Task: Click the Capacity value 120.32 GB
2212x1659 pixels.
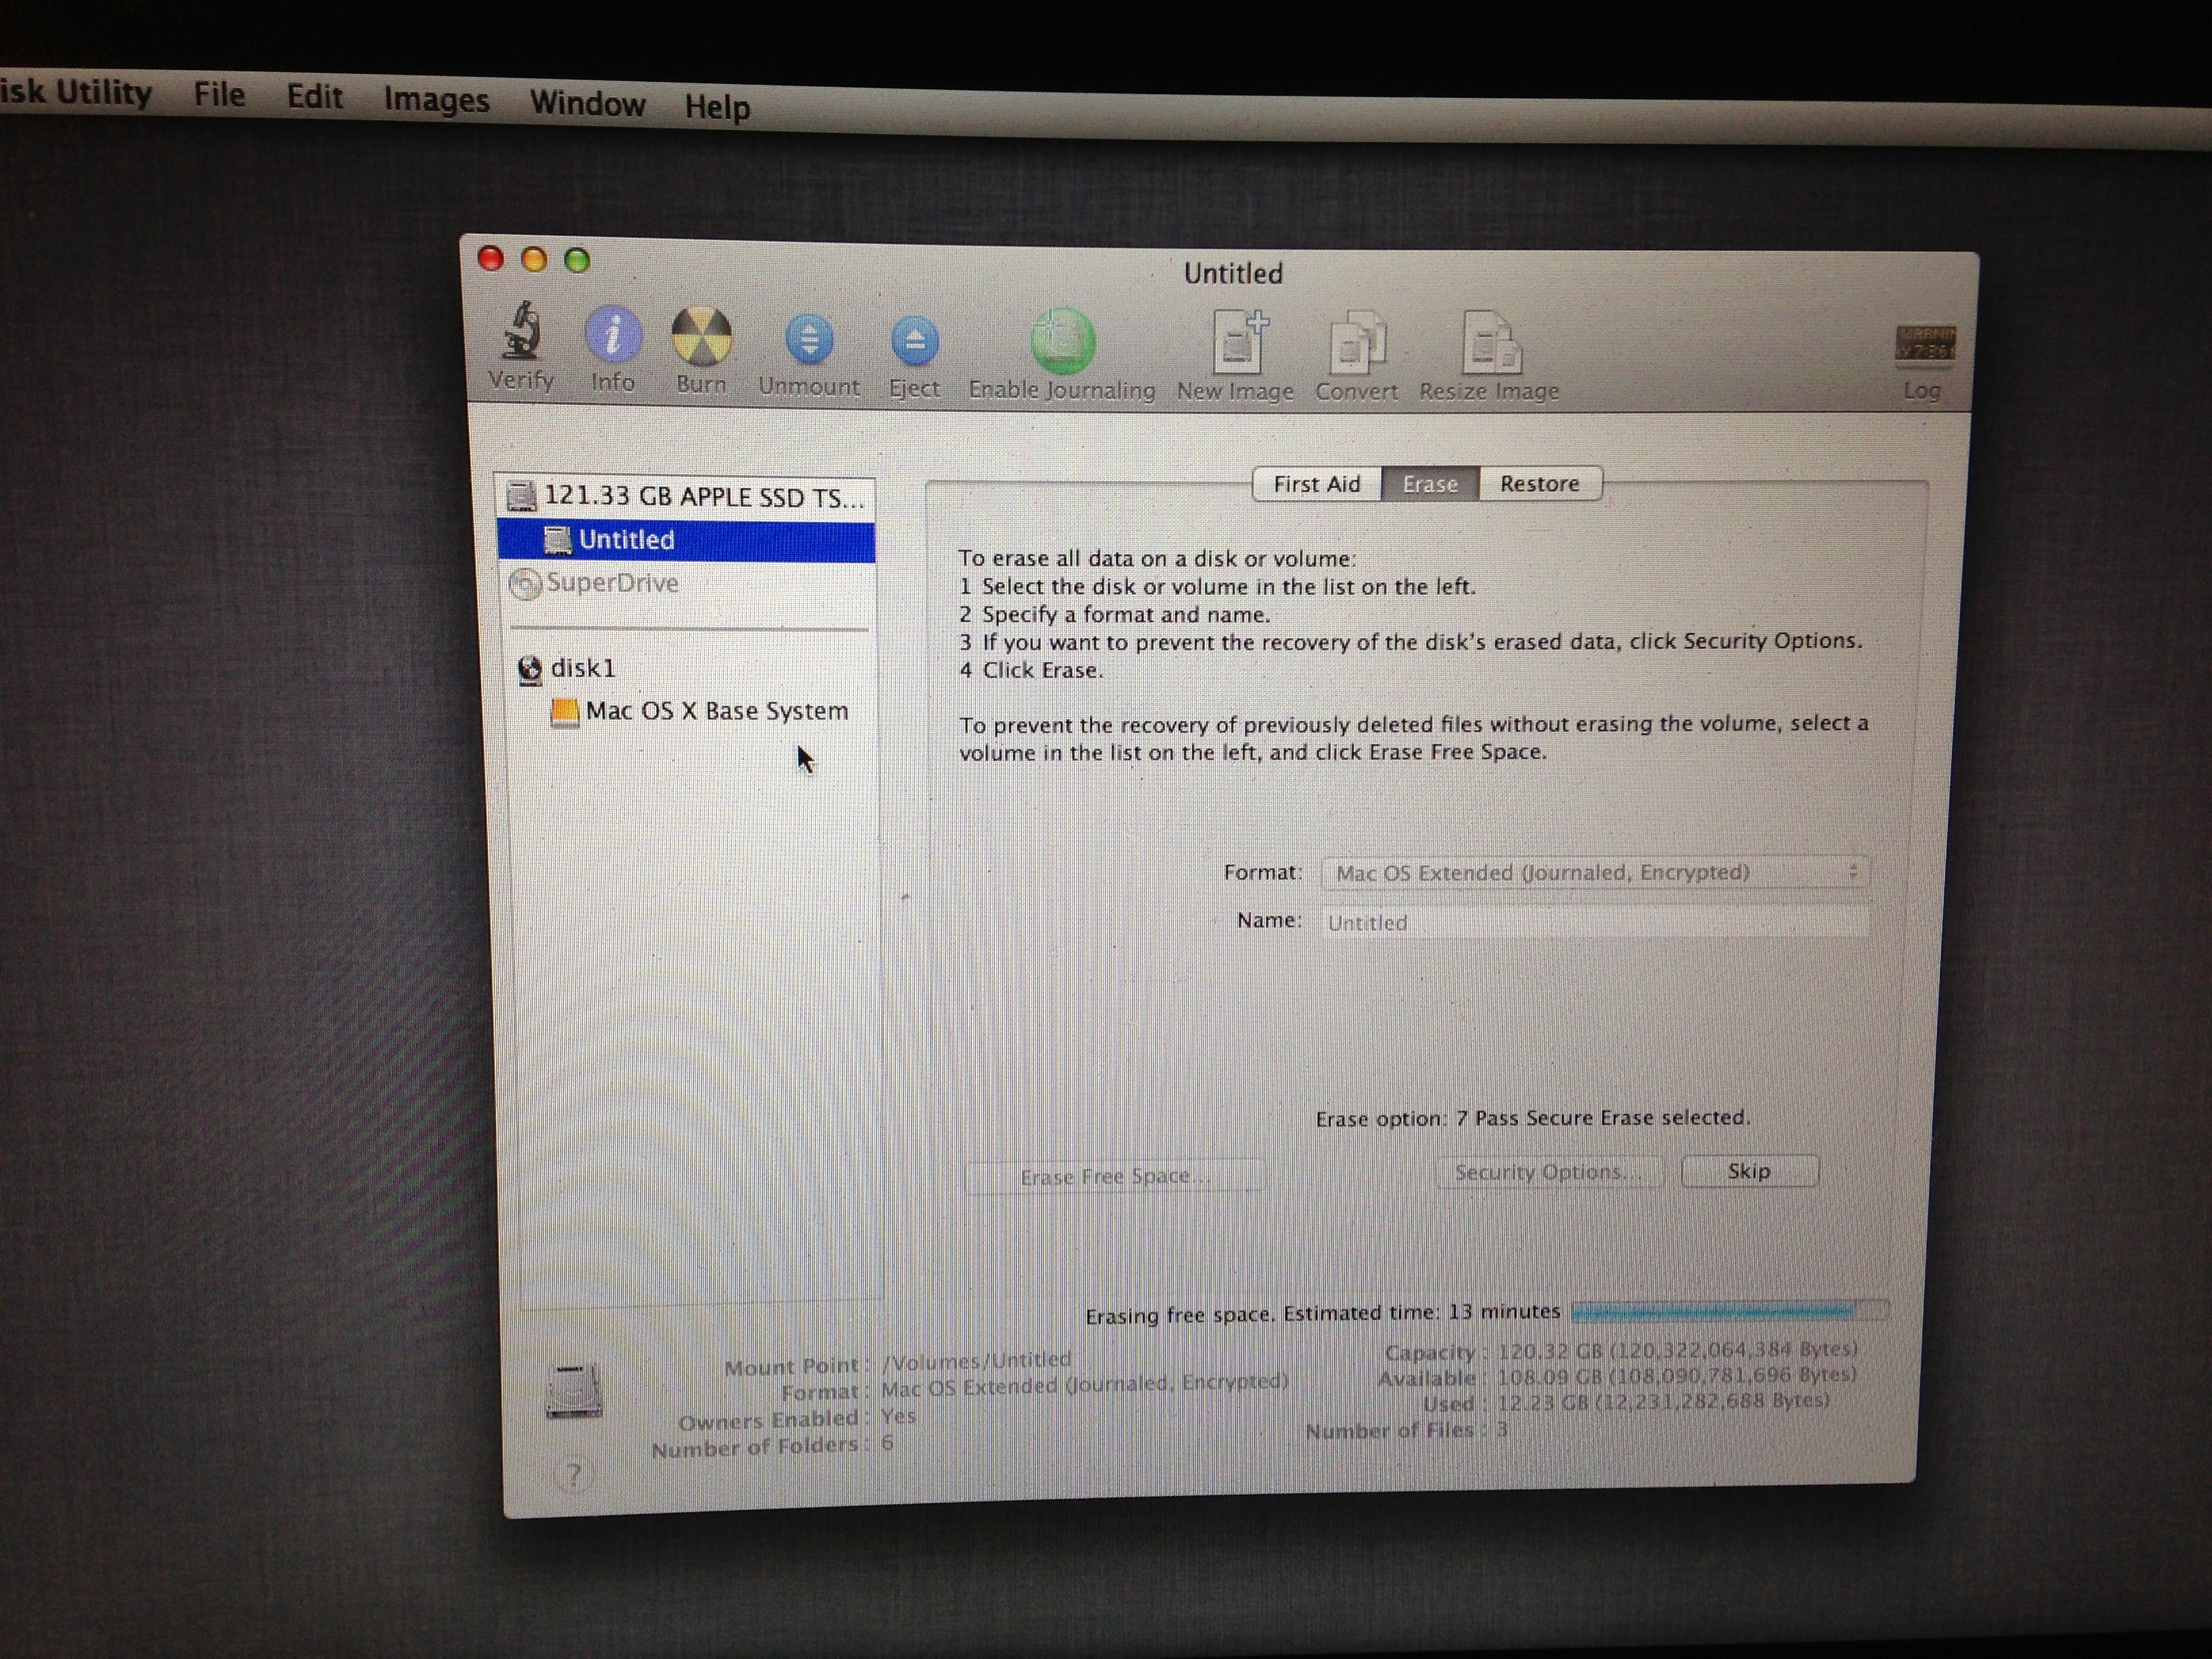Action: tap(1677, 1350)
